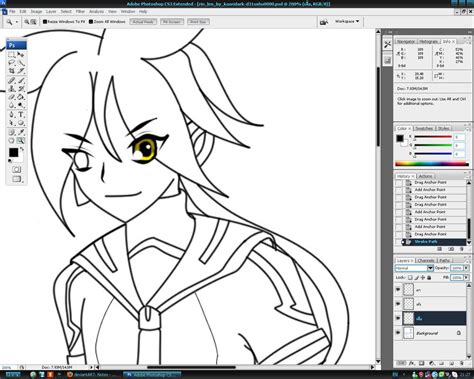Open Tool Presets from collapsed dock

pos(387,45)
